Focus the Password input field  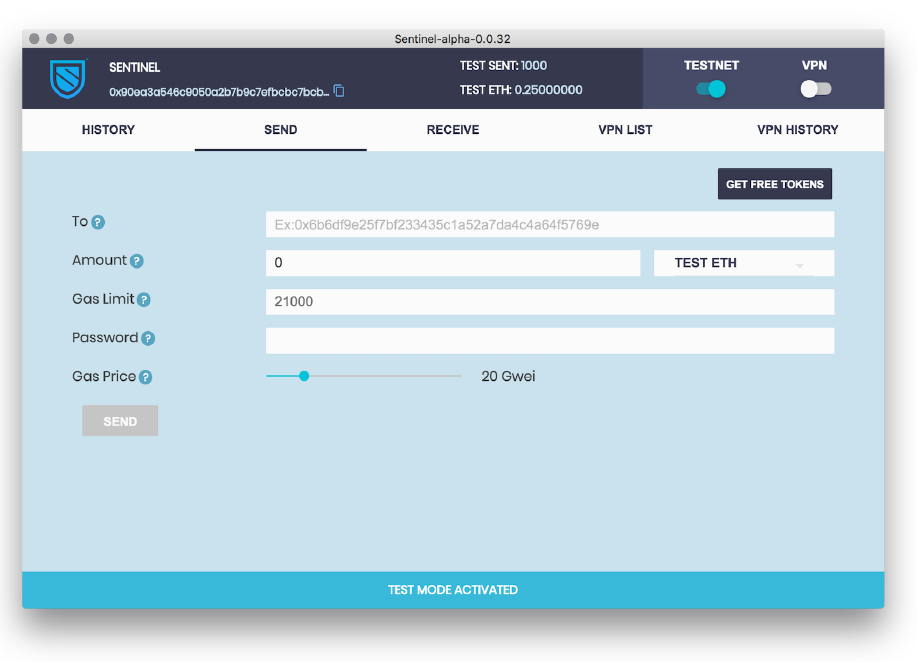tap(550, 340)
